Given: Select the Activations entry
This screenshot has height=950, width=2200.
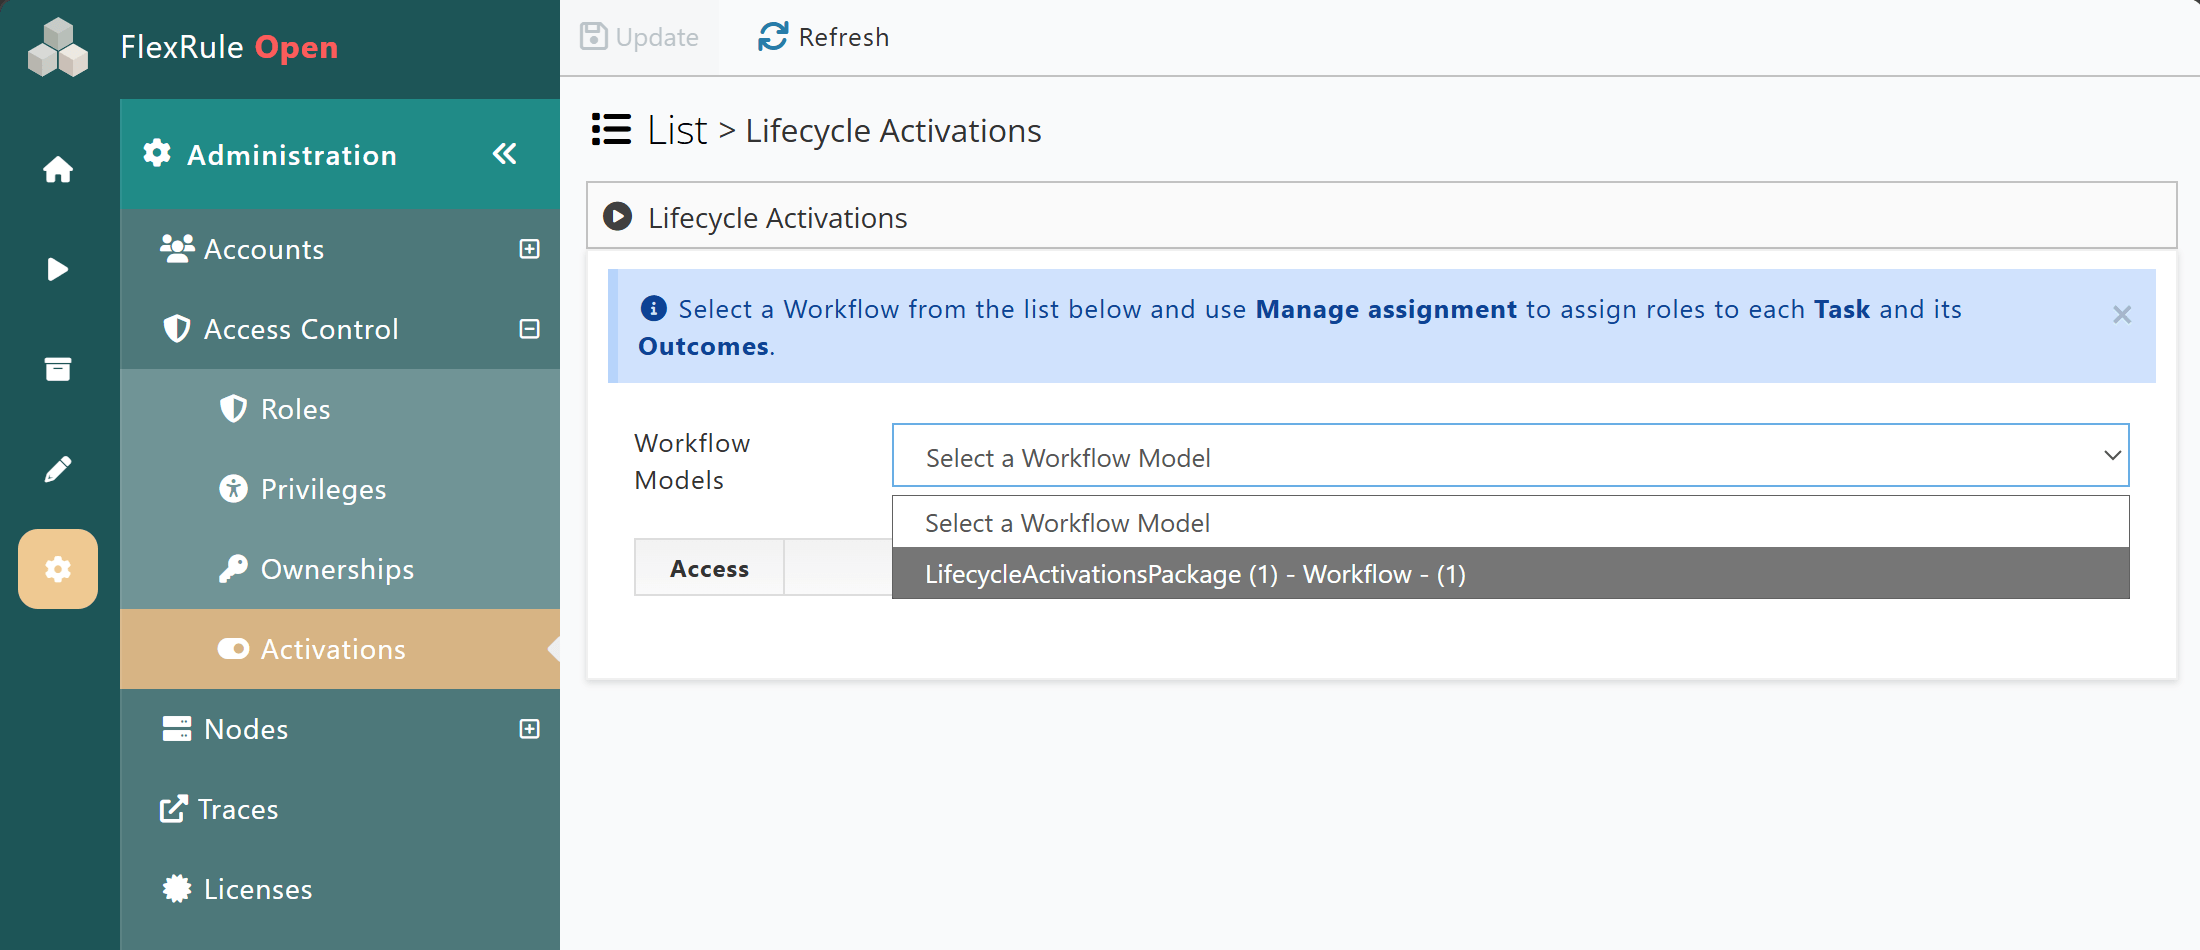Looking at the screenshot, I should coord(340,649).
